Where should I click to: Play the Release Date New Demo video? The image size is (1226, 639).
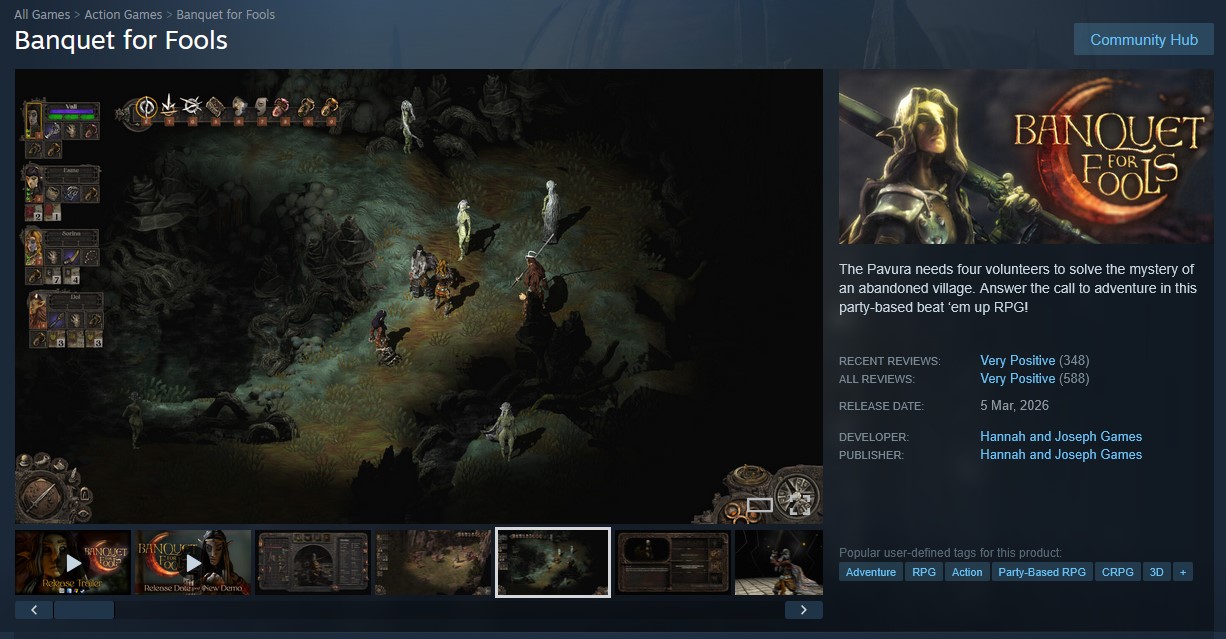(x=193, y=563)
